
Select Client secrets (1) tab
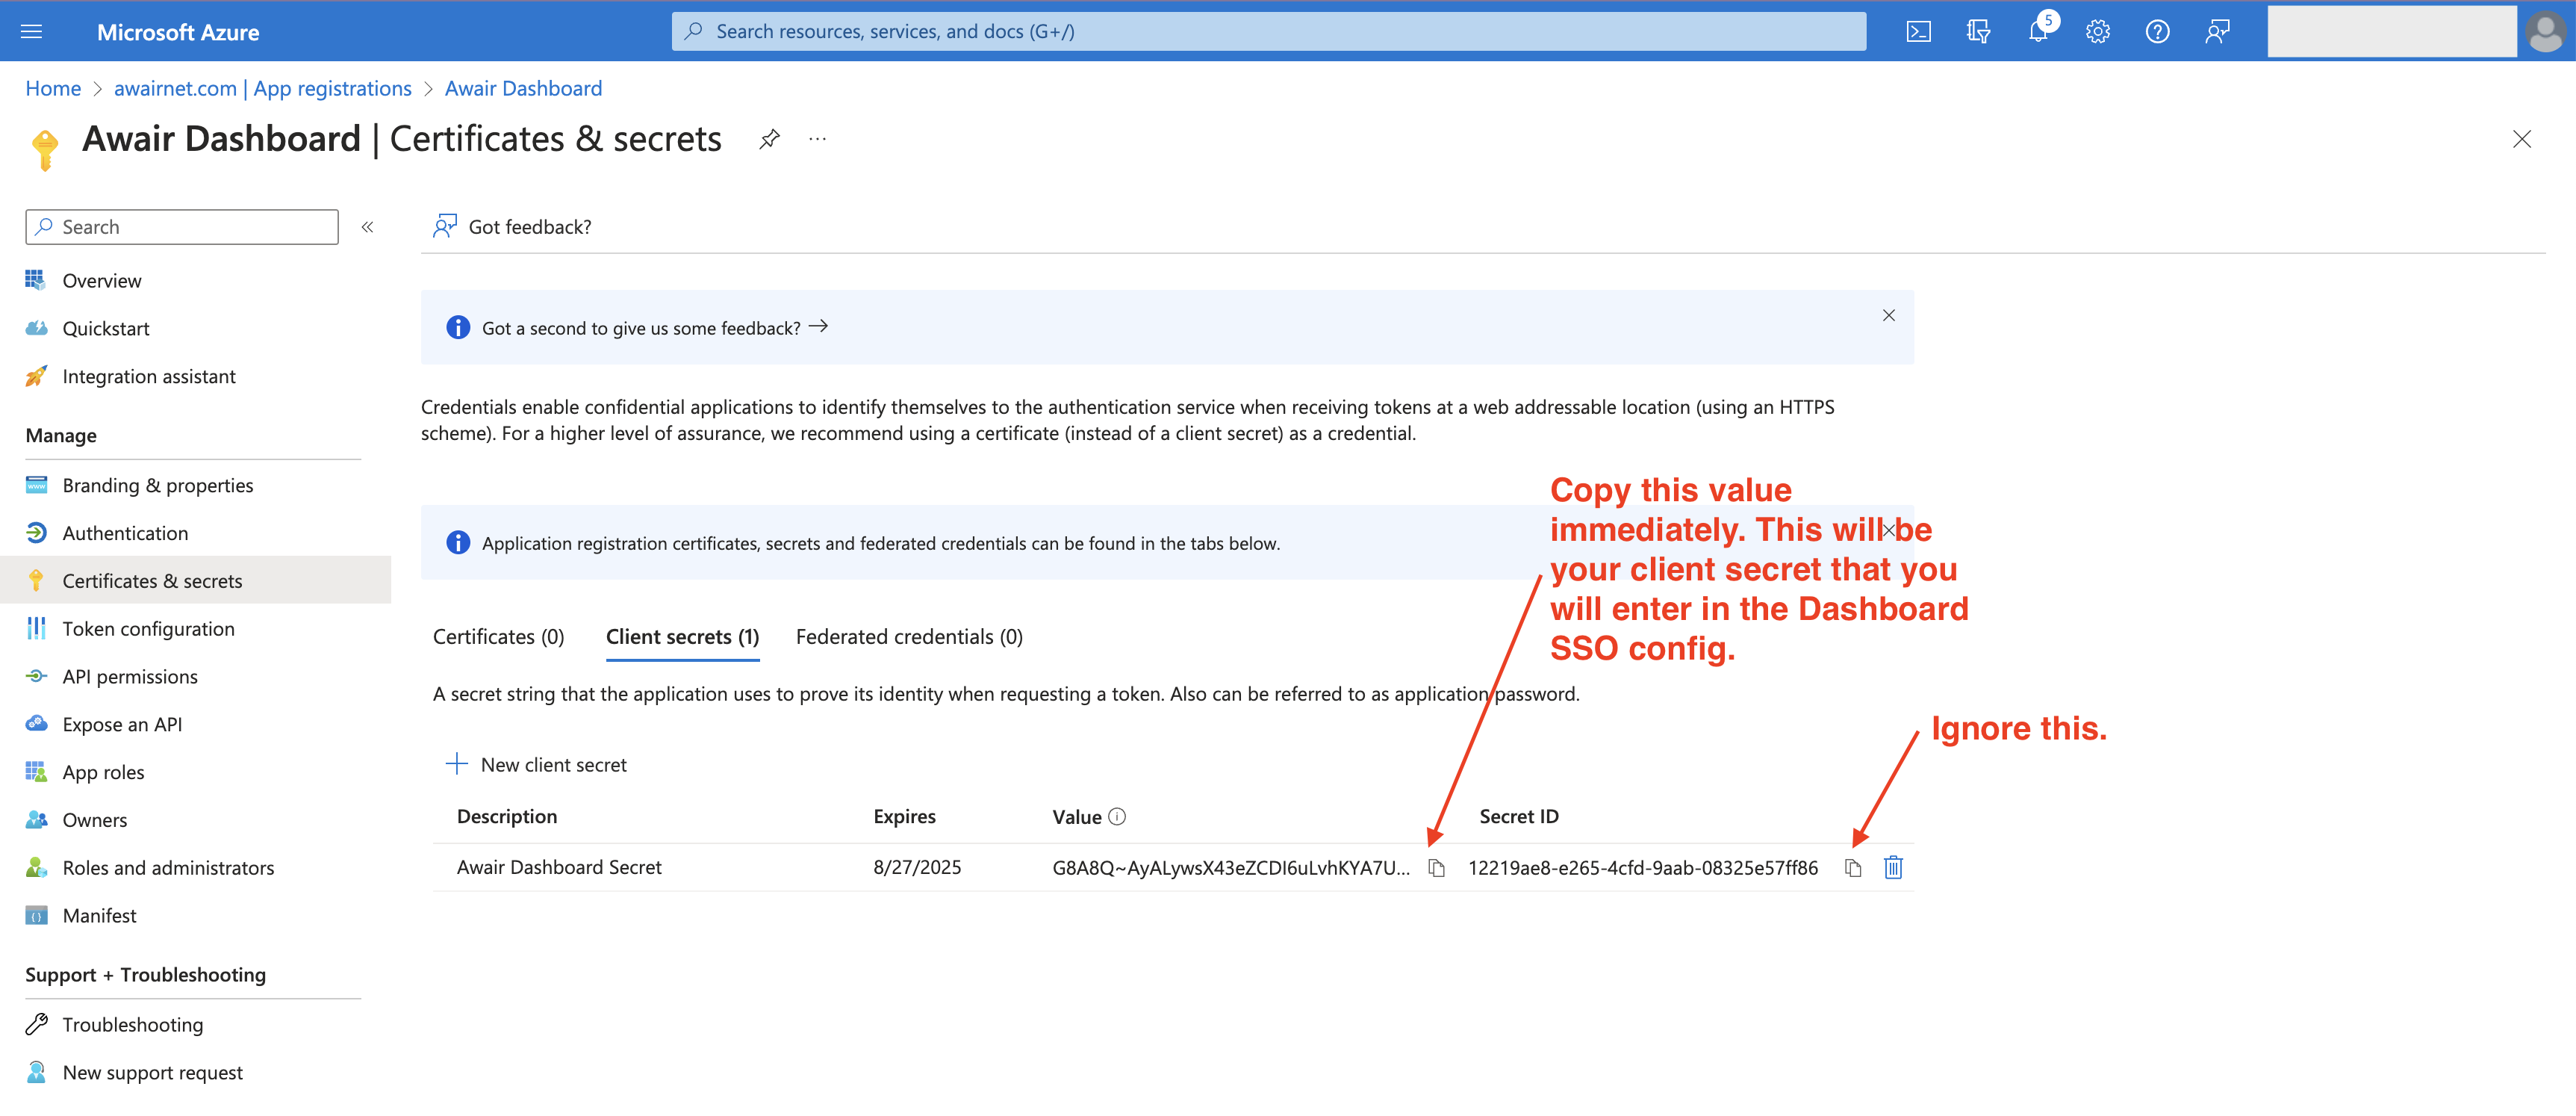coord(682,637)
